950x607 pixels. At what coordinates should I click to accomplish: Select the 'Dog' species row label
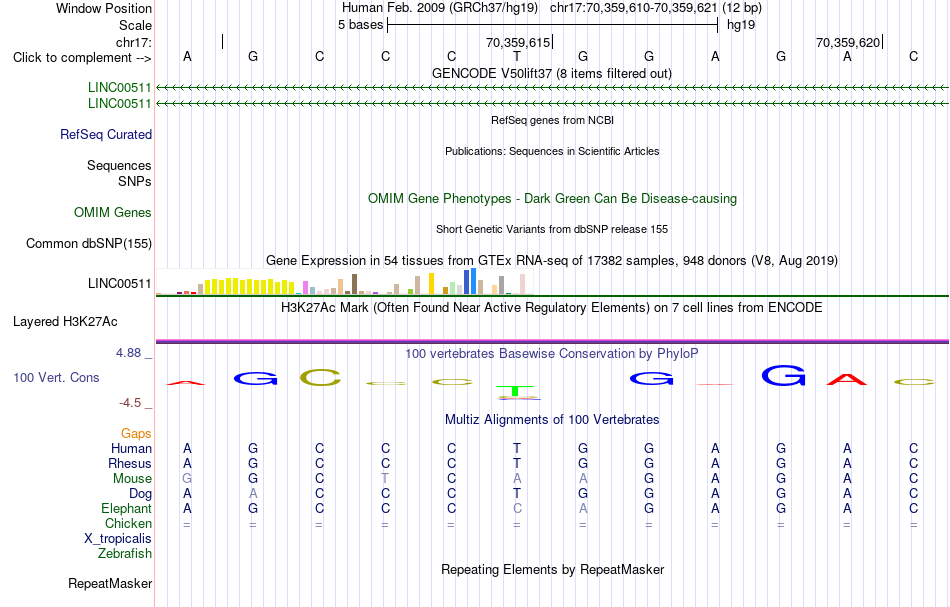point(141,494)
